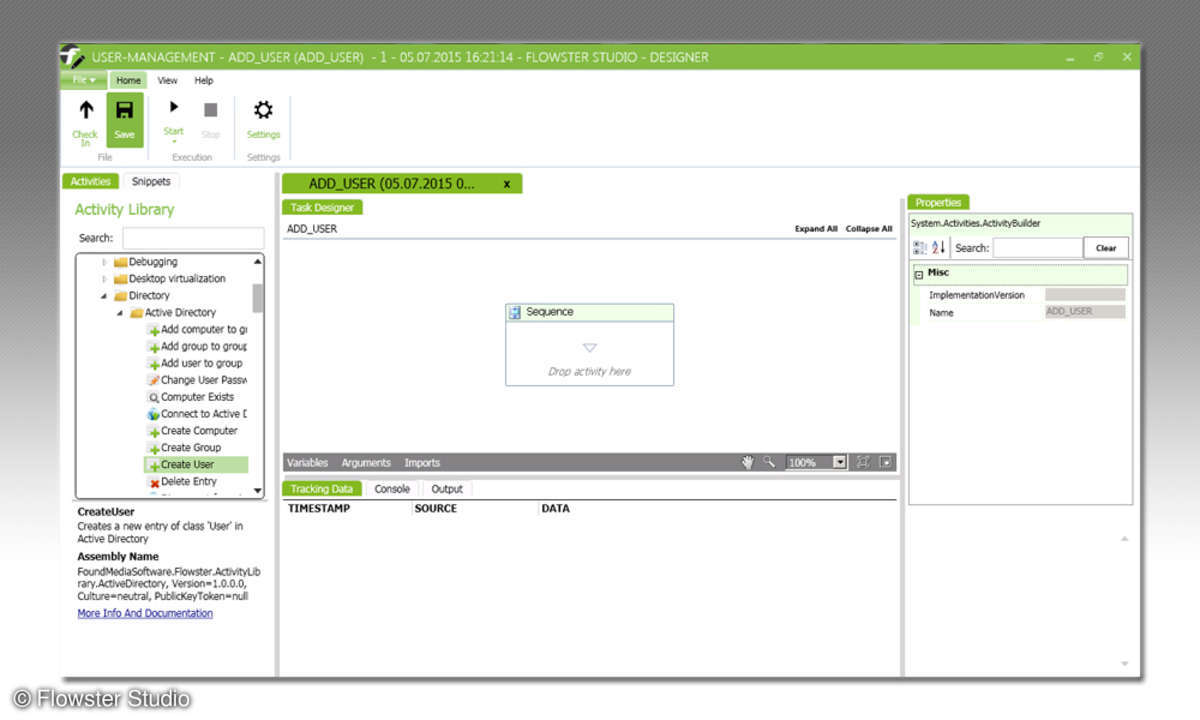
Task: Click the Activity Library search field
Action: point(193,239)
